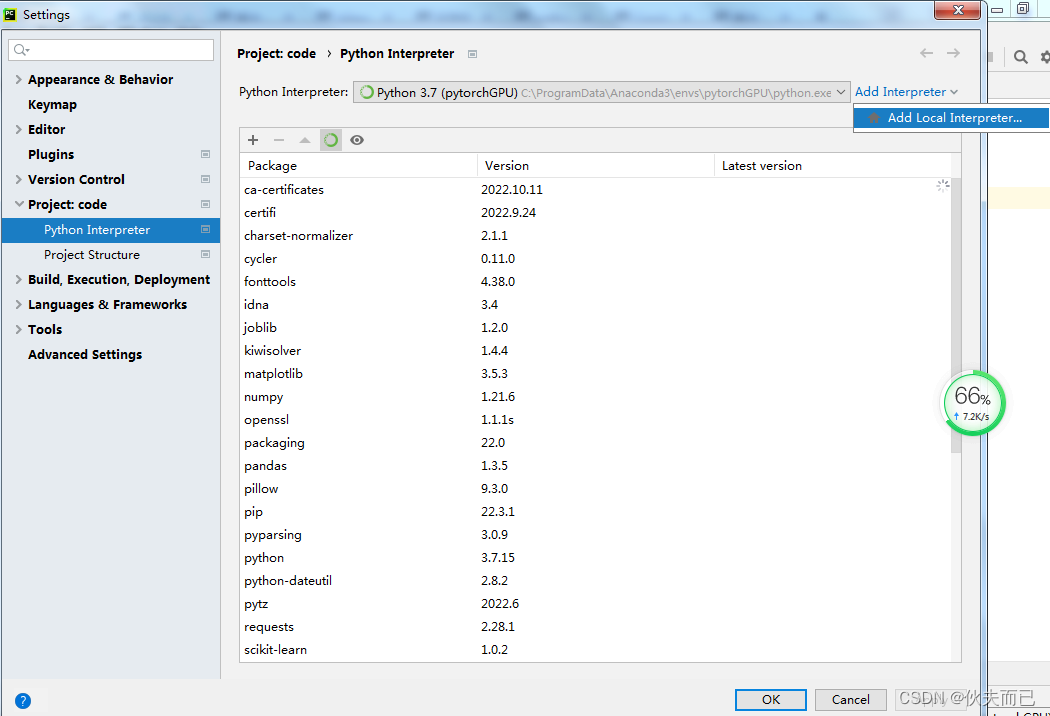
Task: Sort by Package column header
Action: point(358,165)
